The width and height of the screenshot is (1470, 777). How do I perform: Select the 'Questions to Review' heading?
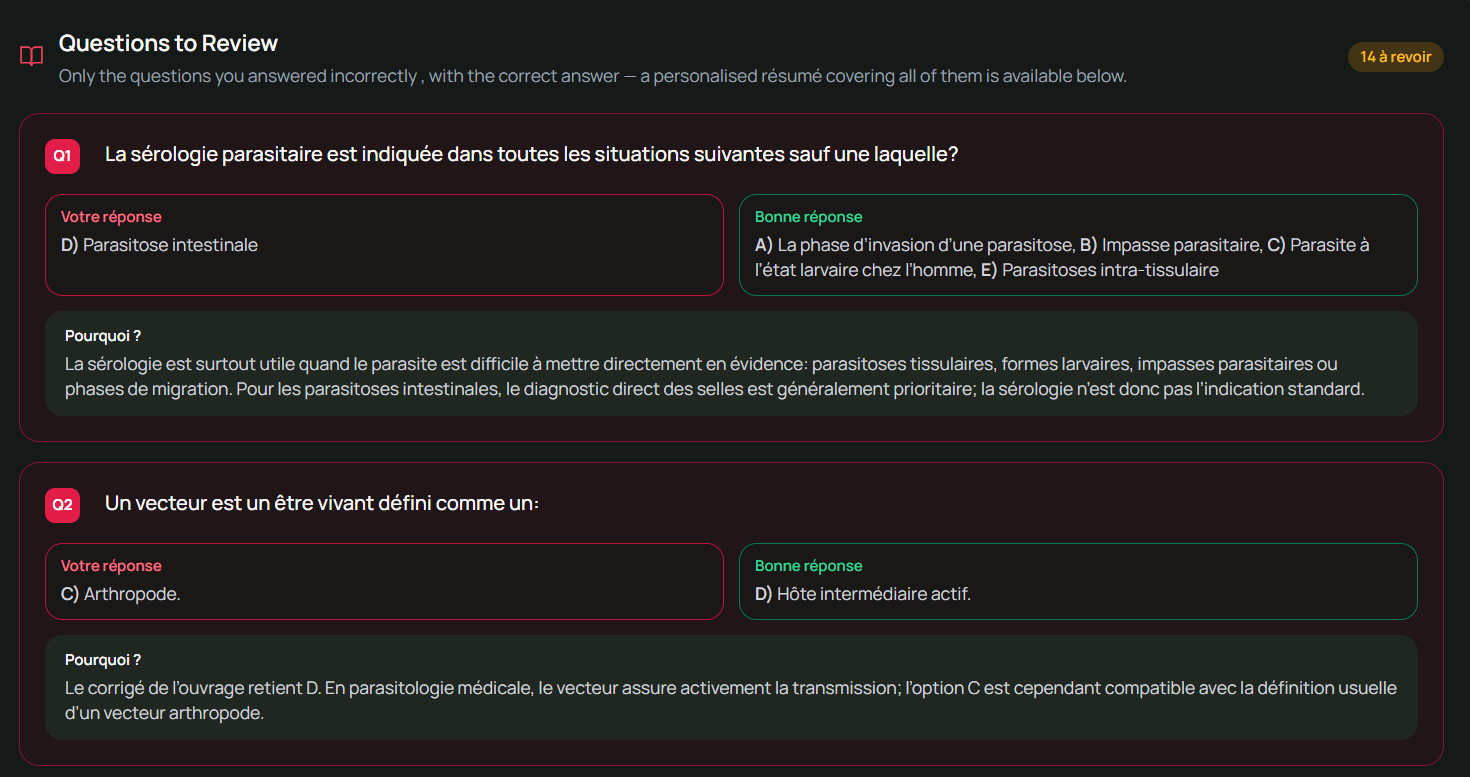(x=168, y=43)
